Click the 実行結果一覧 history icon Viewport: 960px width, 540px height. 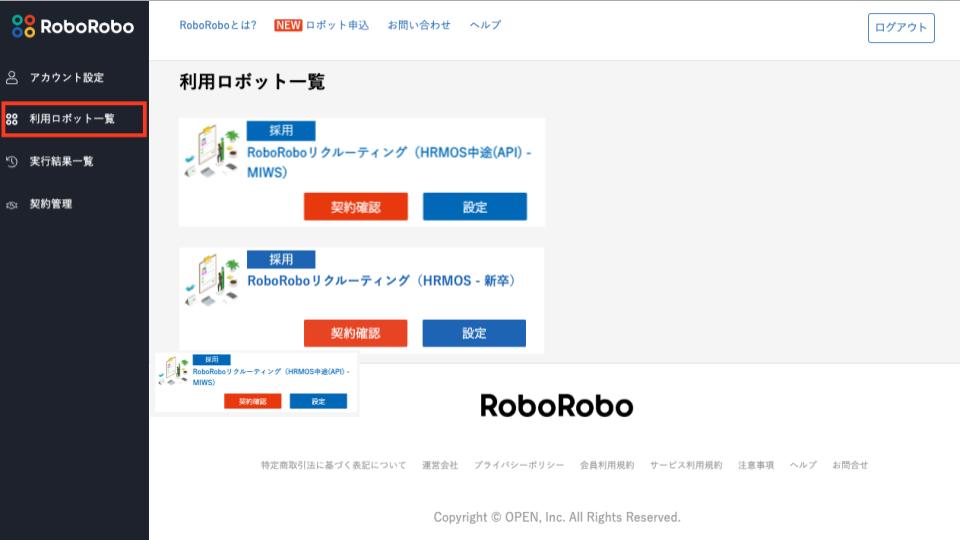click(12, 162)
